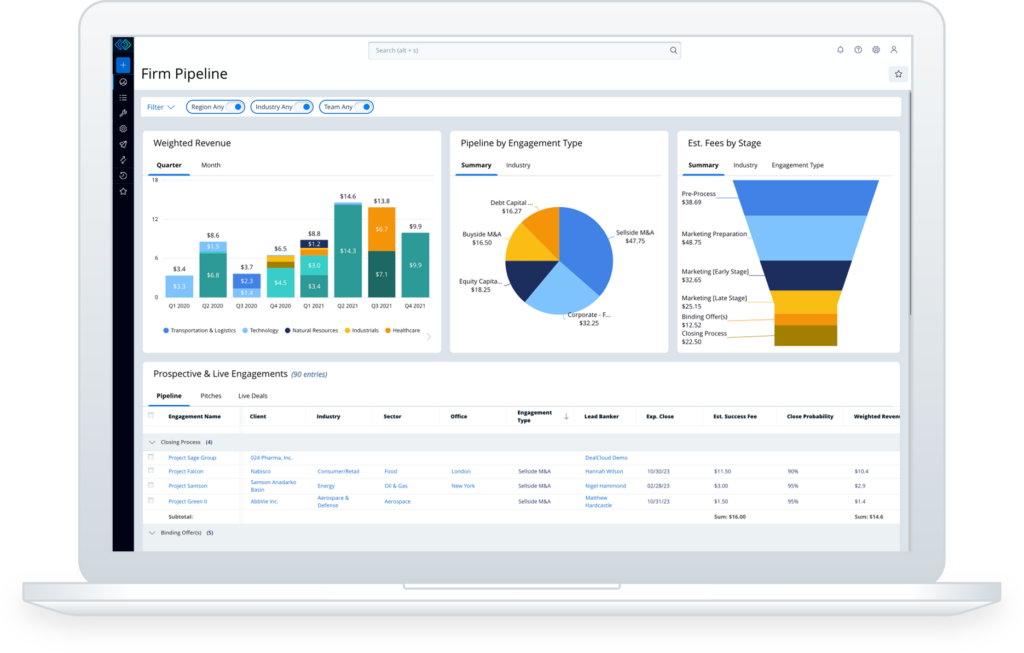Switch to the Pitches tab
This screenshot has width=1024, height=653.
tap(211, 395)
